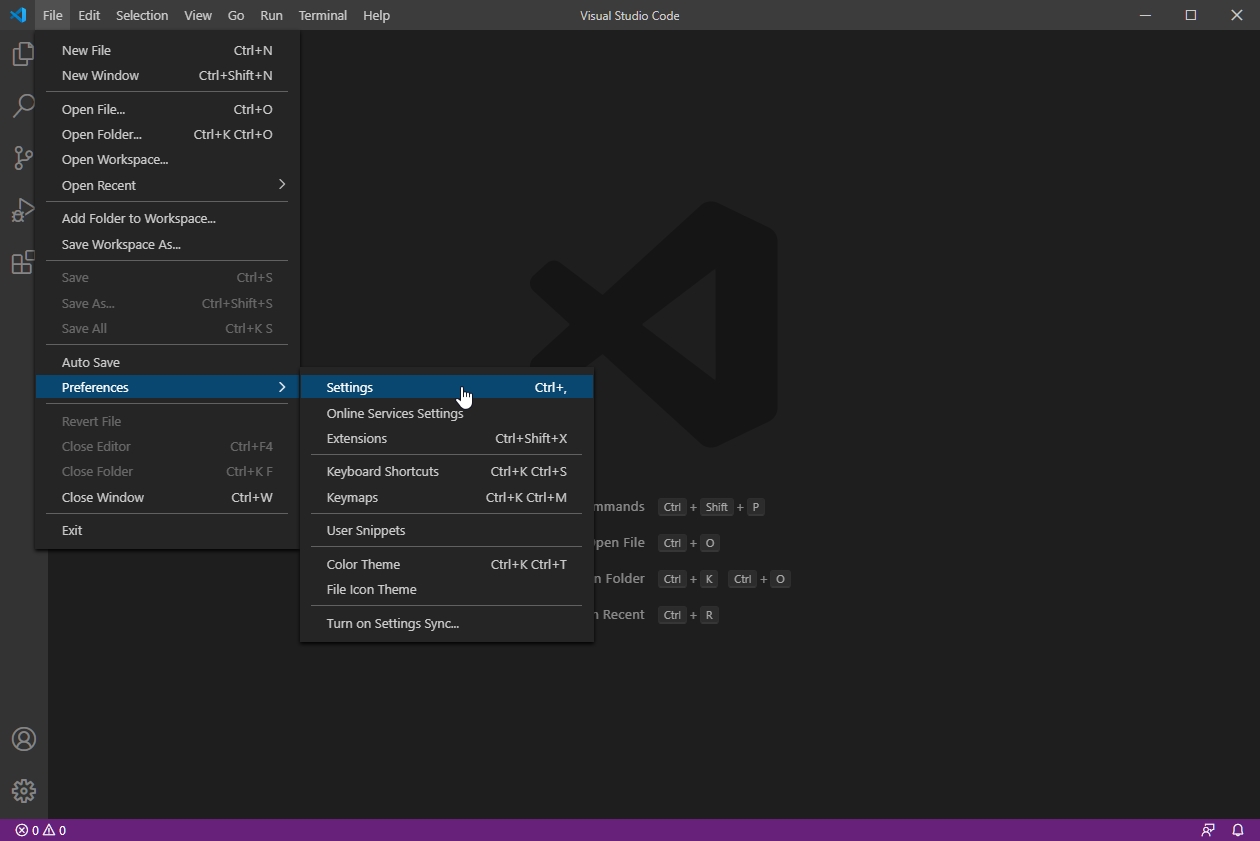Open the View menu

click(198, 15)
